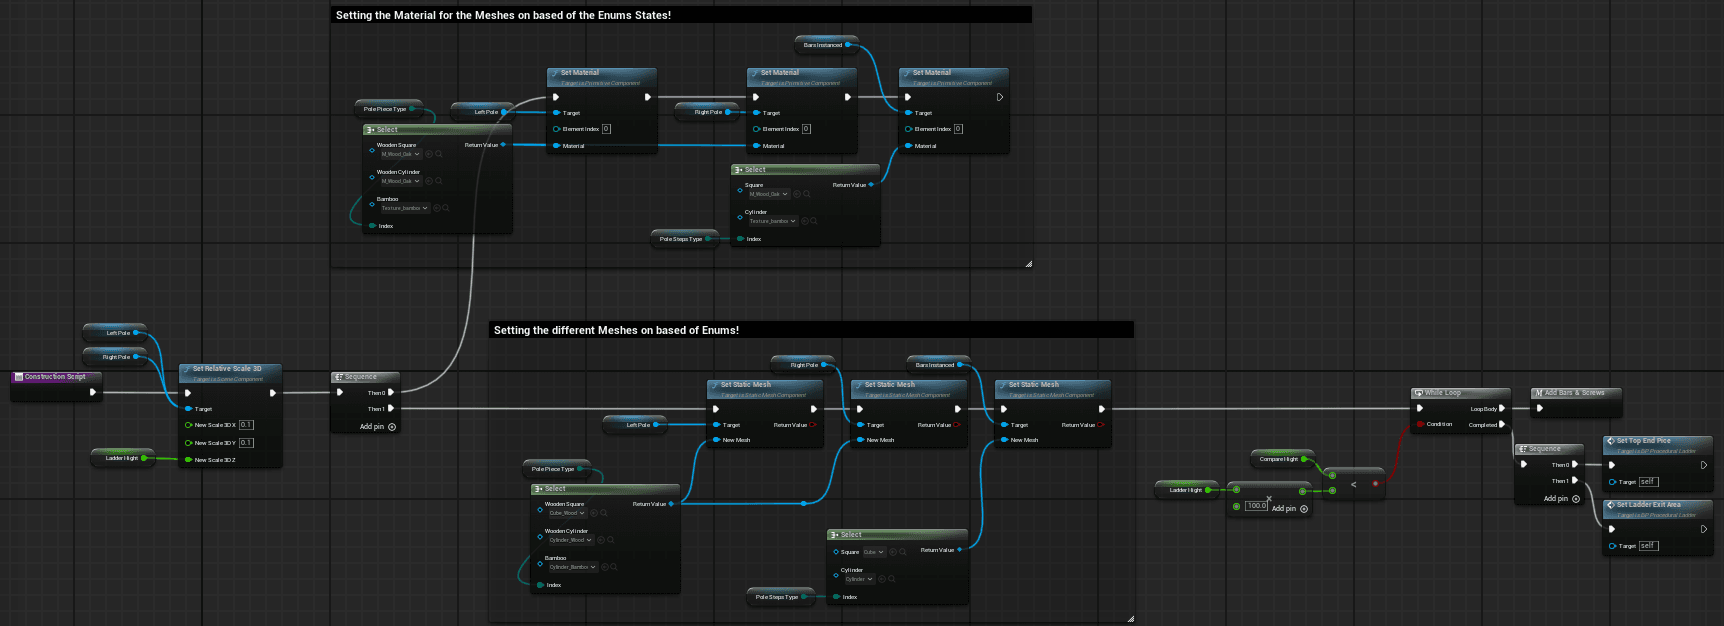1724x626 pixels.
Task: Click Add pin plus icon on first Sequence node
Action: tap(392, 427)
